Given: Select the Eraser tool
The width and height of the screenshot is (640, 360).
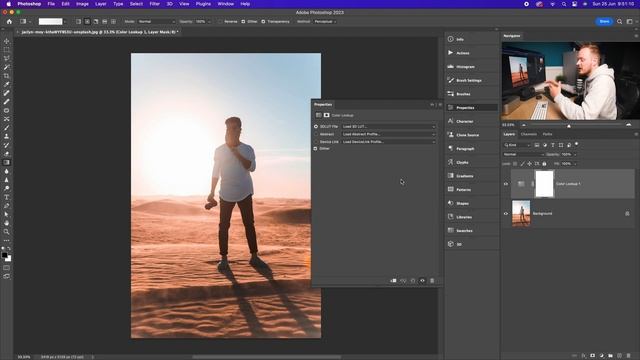Looking at the screenshot, I should pos(7,154).
